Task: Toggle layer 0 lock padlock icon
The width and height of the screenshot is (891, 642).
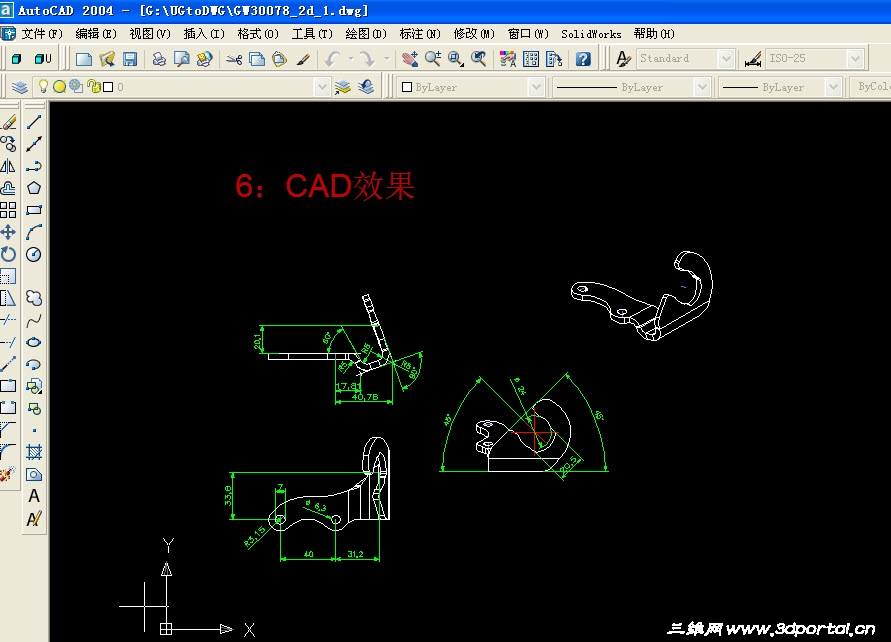Action: pyautogui.click(x=94, y=86)
